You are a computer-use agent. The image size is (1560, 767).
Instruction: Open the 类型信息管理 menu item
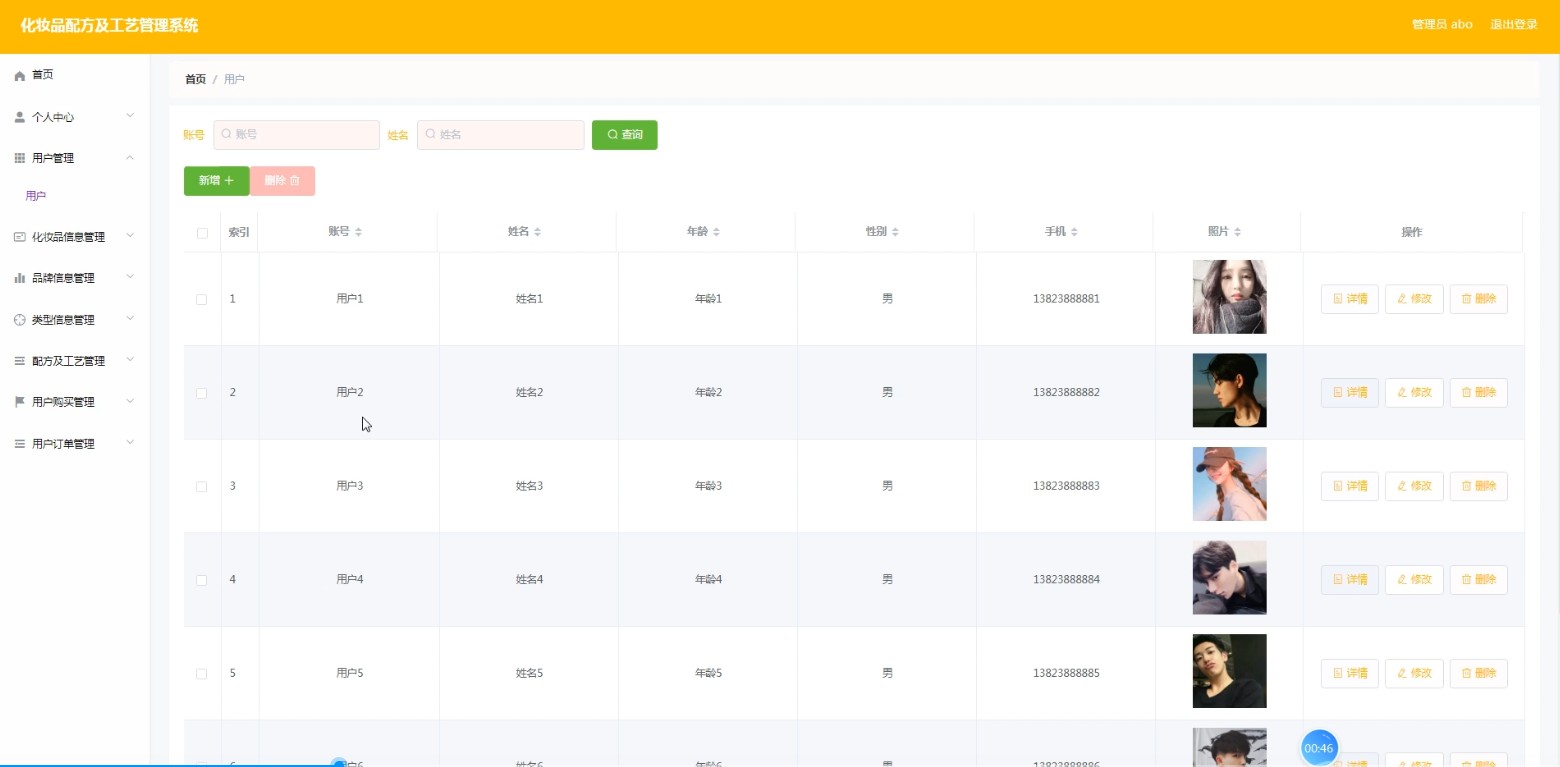click(63, 320)
